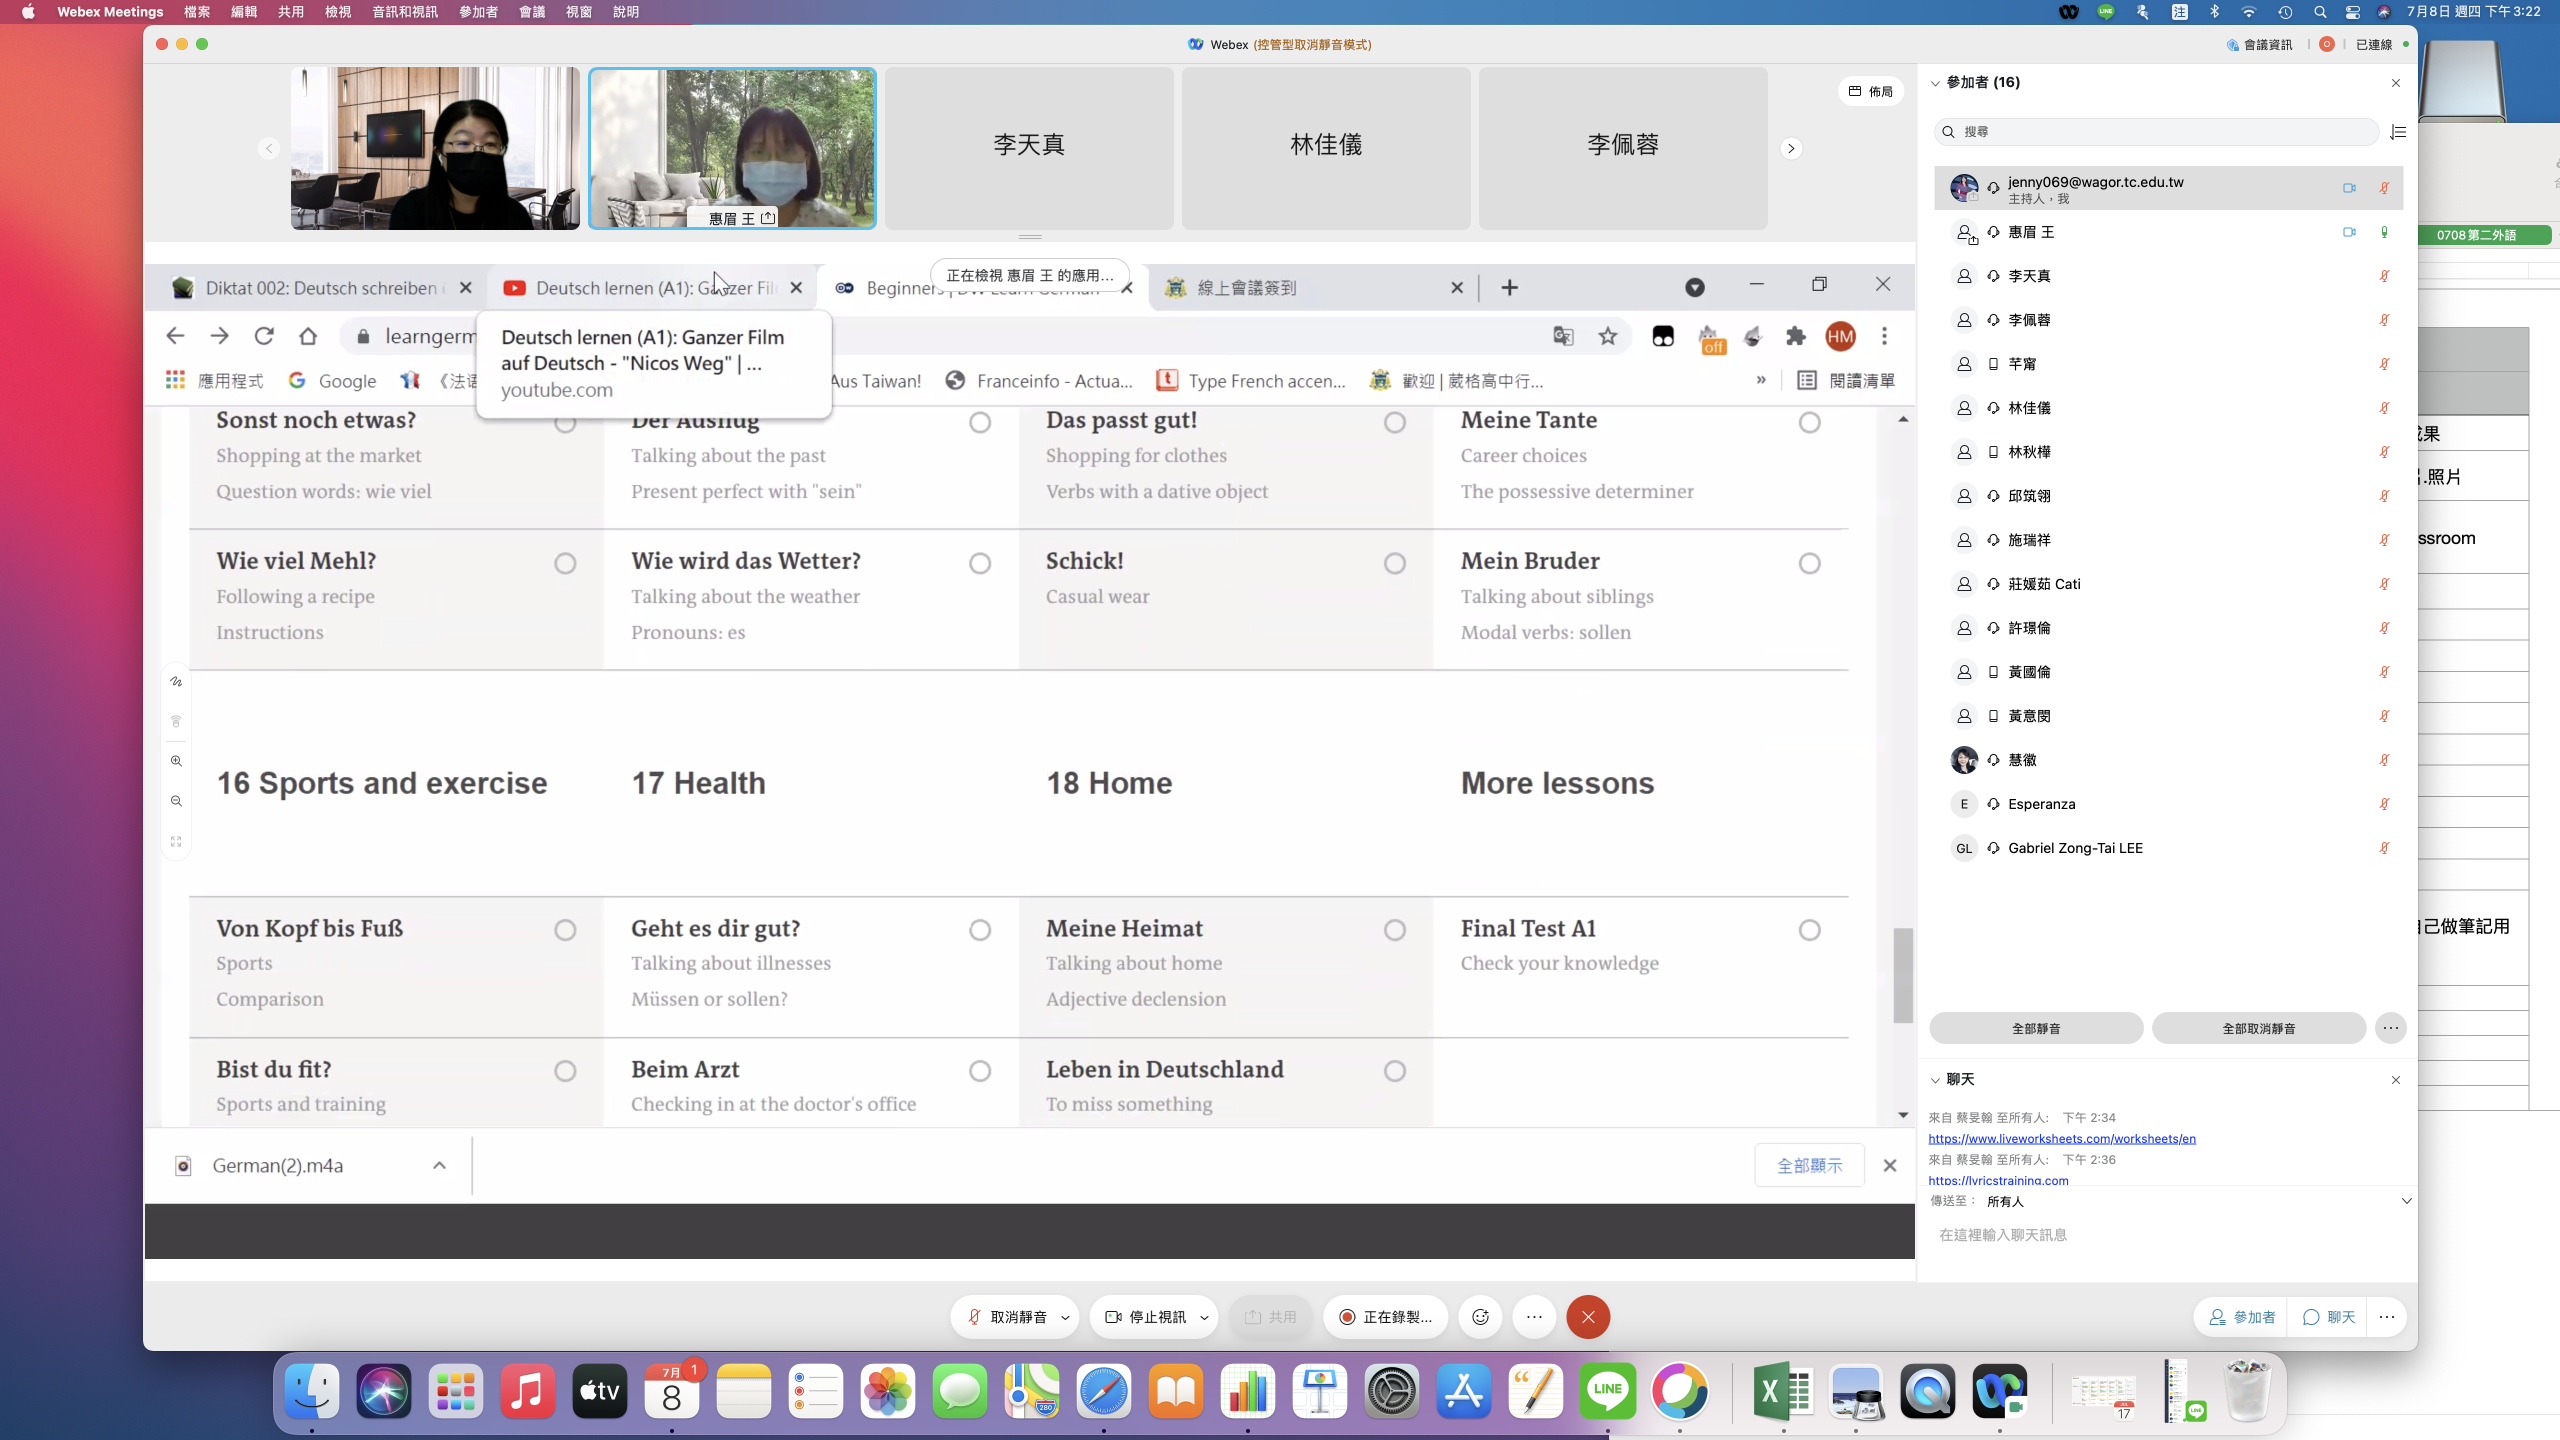Click the participant list sort icon
The image size is (2560, 1440).
[2397, 132]
